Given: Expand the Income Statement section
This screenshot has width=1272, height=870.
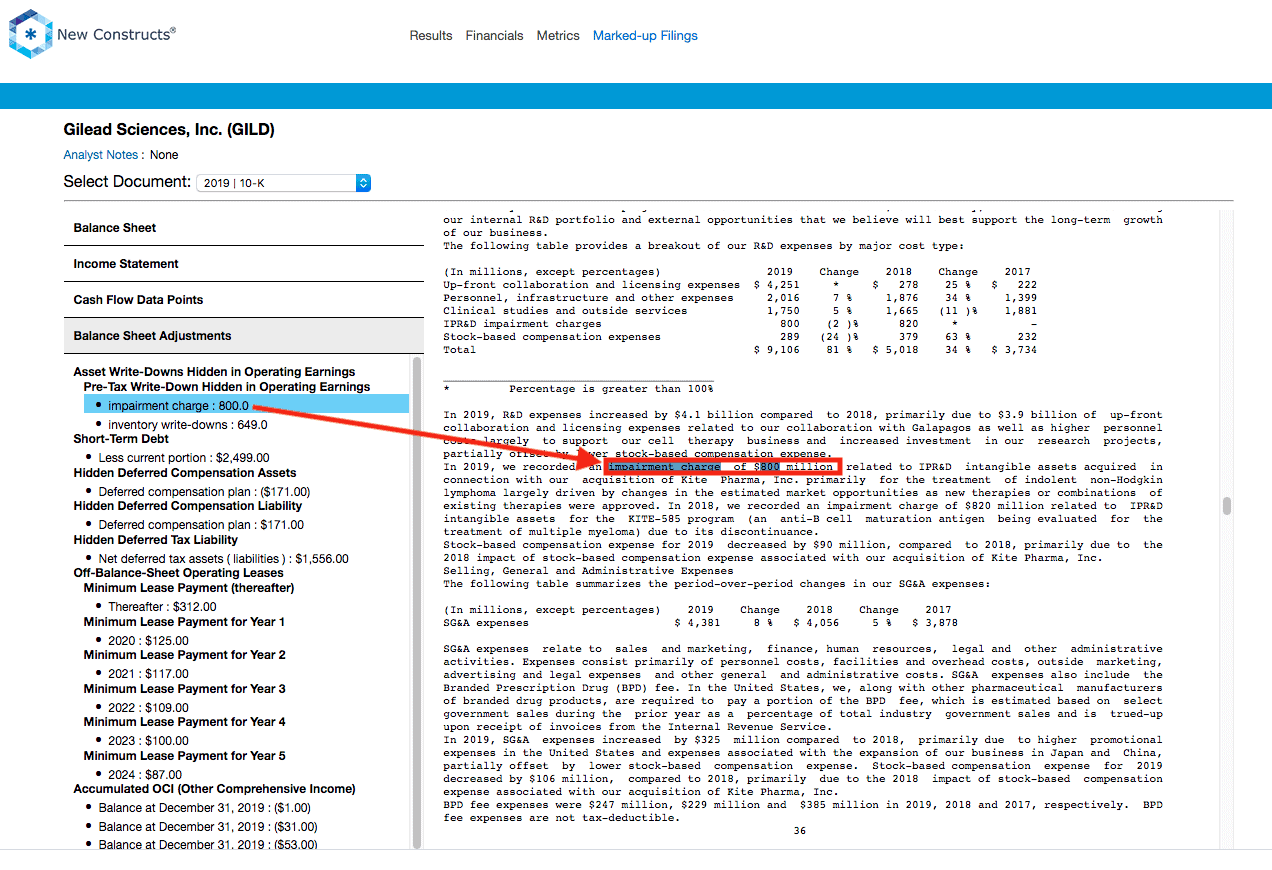Looking at the screenshot, I should [244, 264].
